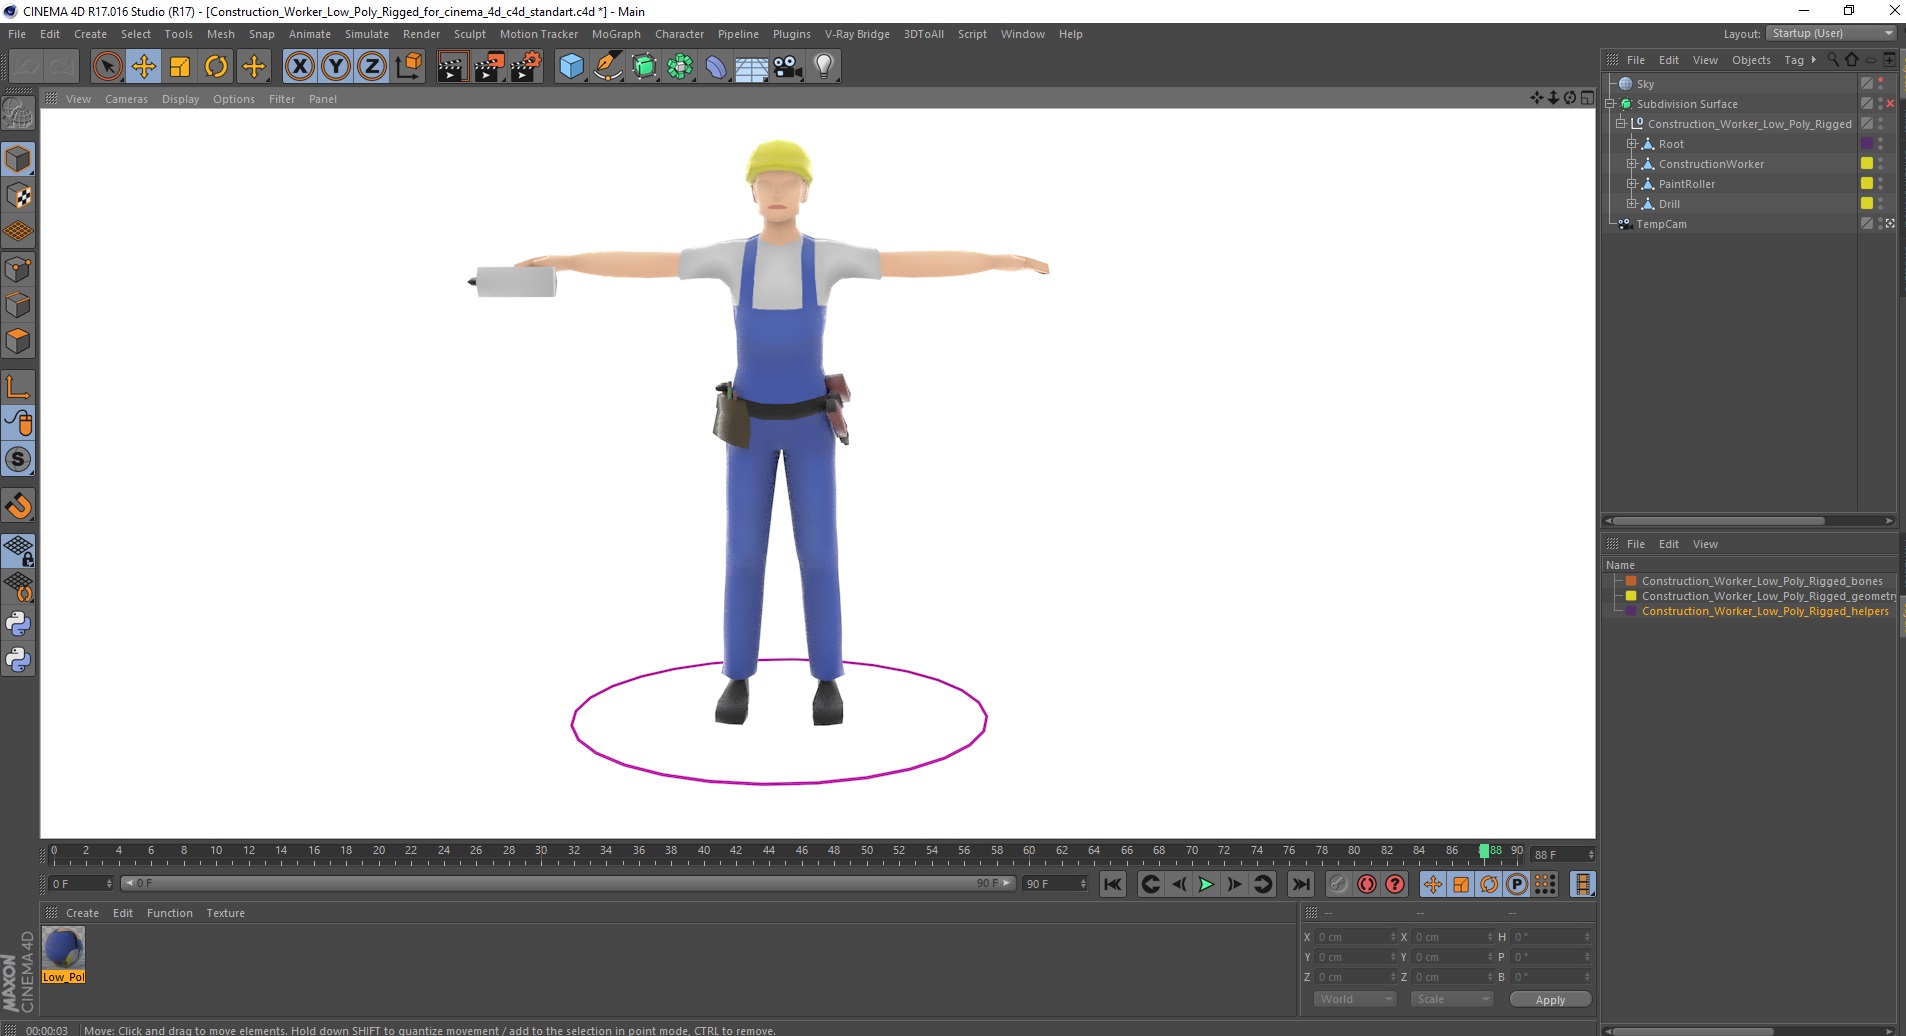The height and width of the screenshot is (1036, 1906).
Task: Add a Cube primitive object
Action: [x=571, y=67]
